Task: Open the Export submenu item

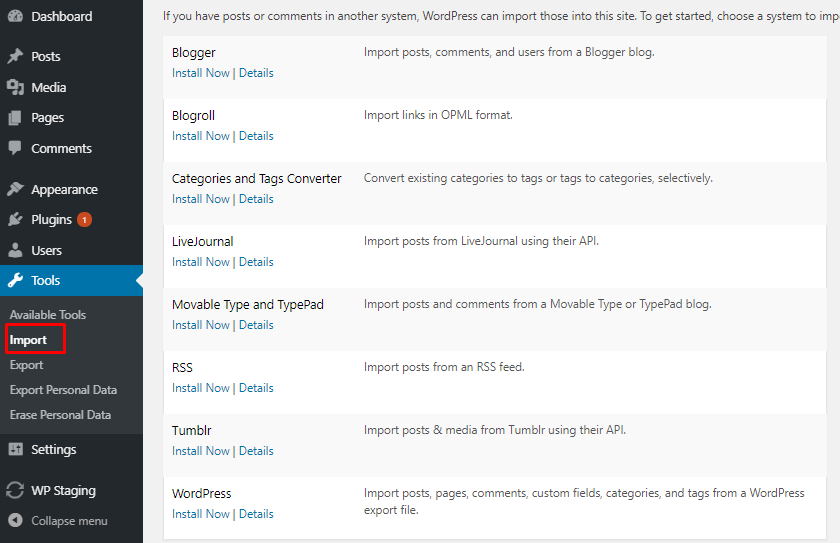Action: 26,365
